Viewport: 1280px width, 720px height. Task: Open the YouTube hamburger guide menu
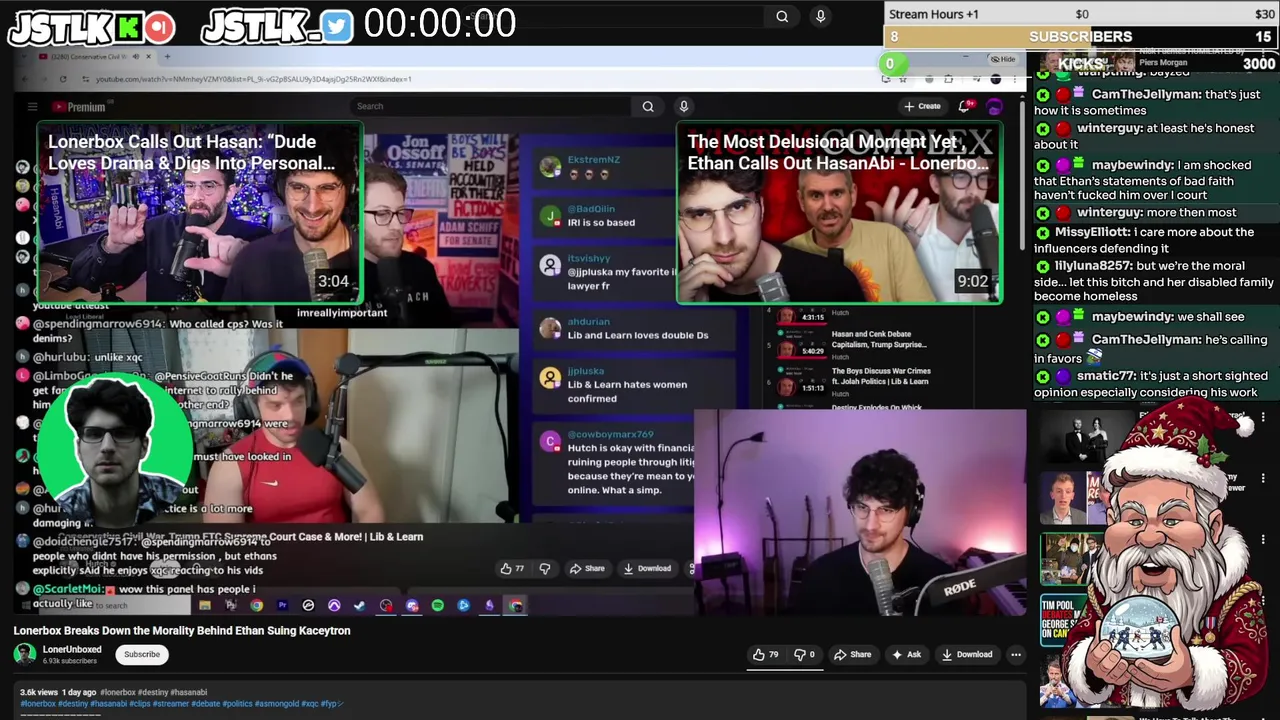(32, 107)
